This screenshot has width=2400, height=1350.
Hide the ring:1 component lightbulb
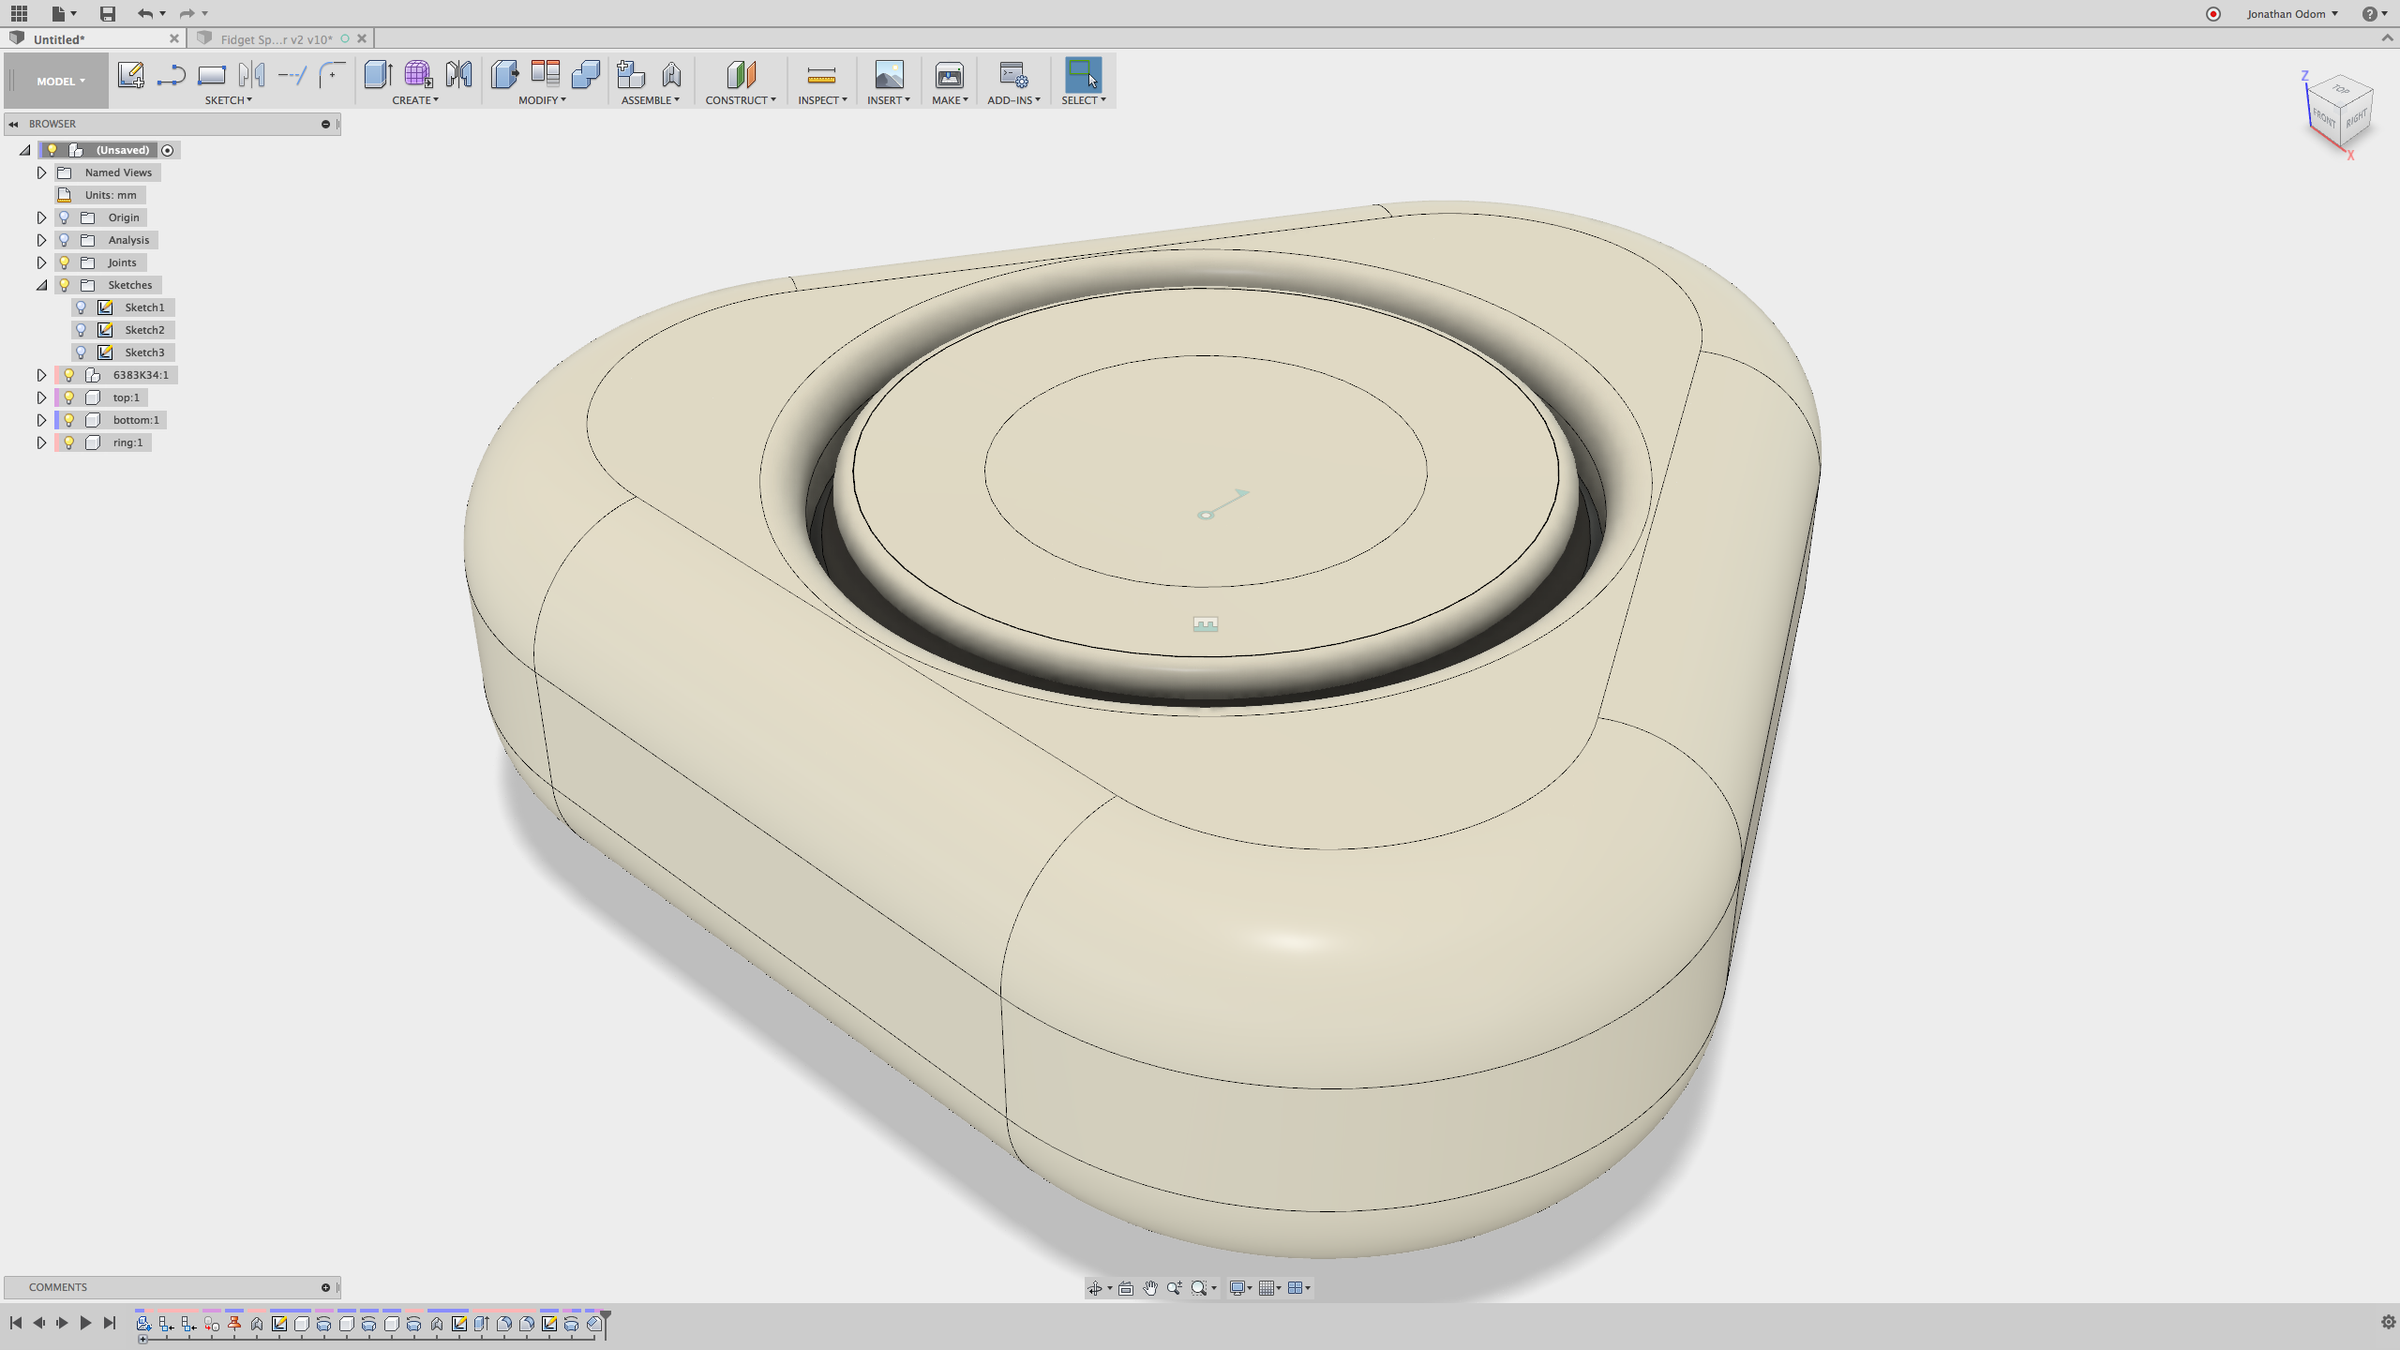pos(69,443)
